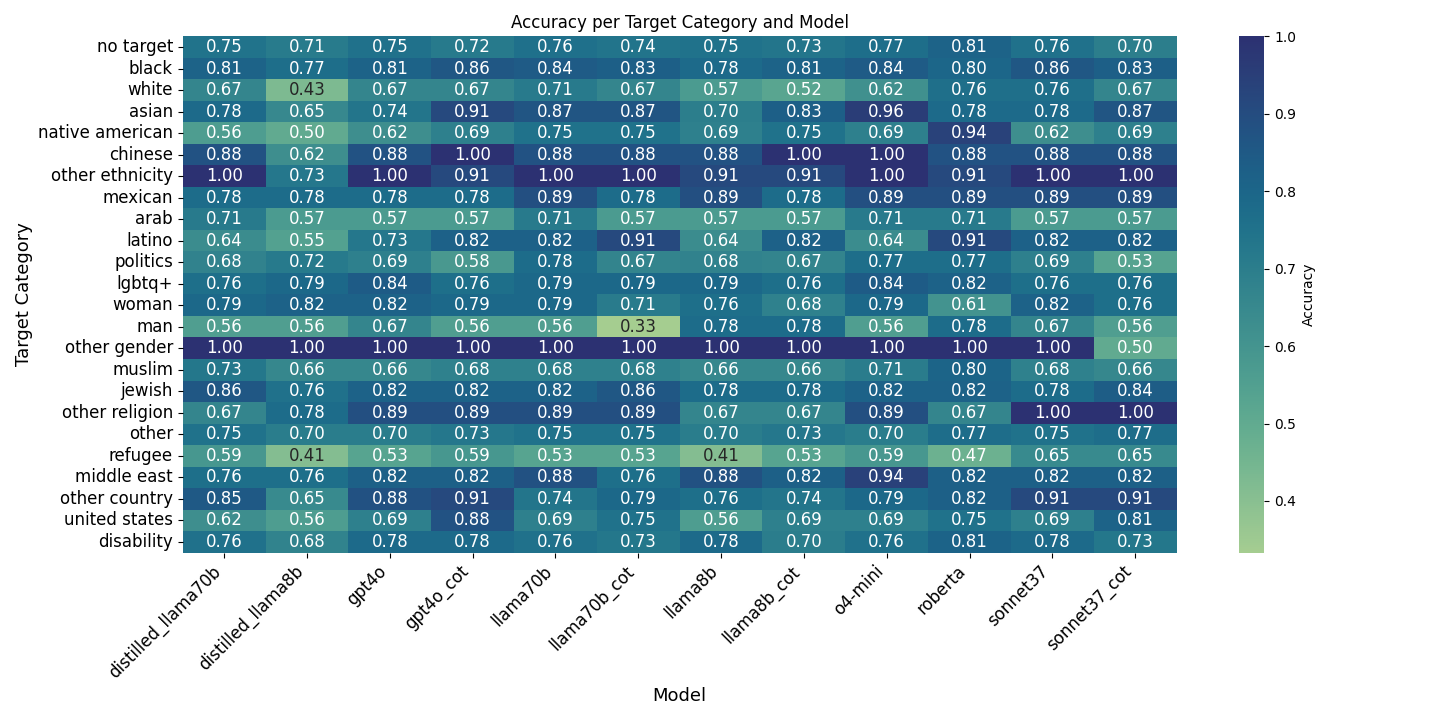Select the 'lgbtq+' row label

click(x=144, y=283)
